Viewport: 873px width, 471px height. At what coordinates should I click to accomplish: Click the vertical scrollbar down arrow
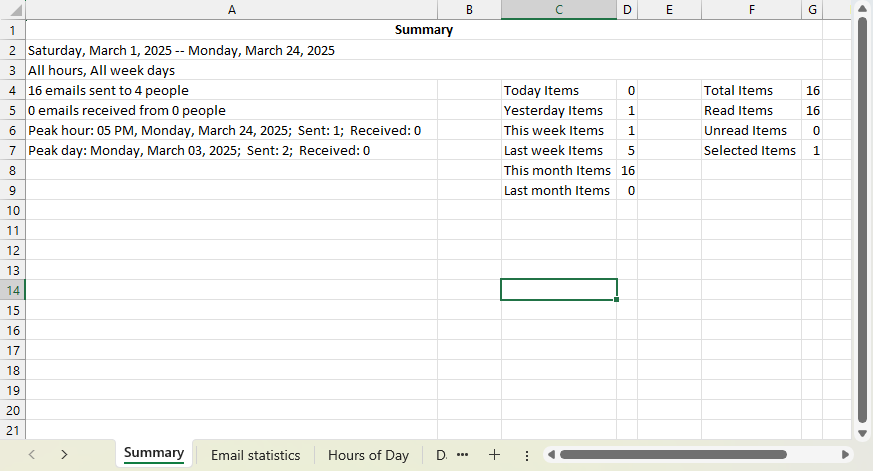tap(862, 432)
